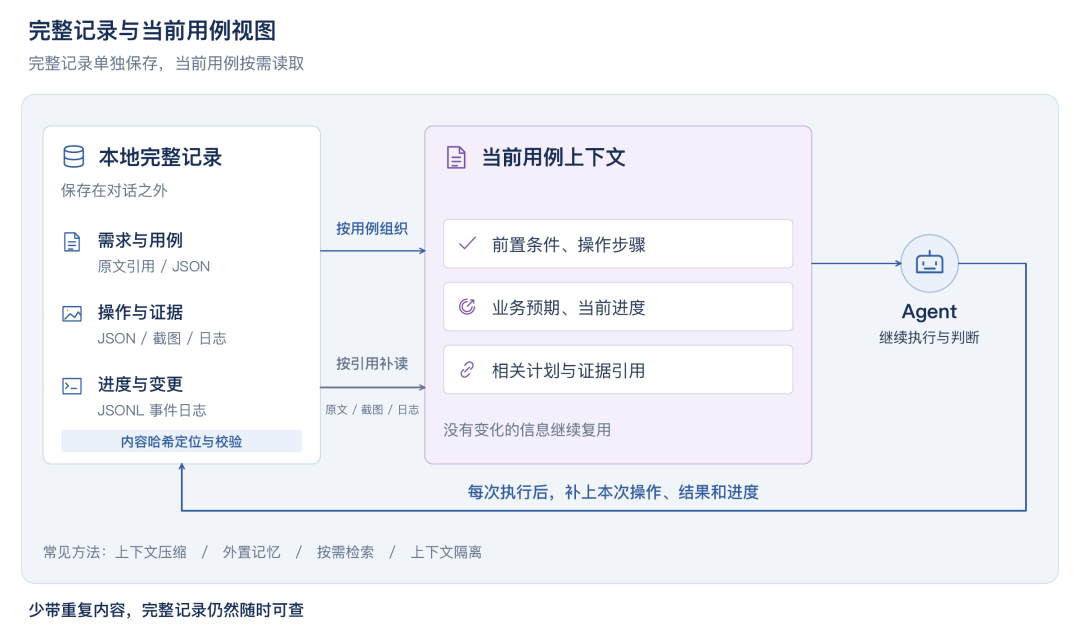Click the 按需检索 method text
This screenshot has width=1080, height=639.
click(x=345, y=552)
